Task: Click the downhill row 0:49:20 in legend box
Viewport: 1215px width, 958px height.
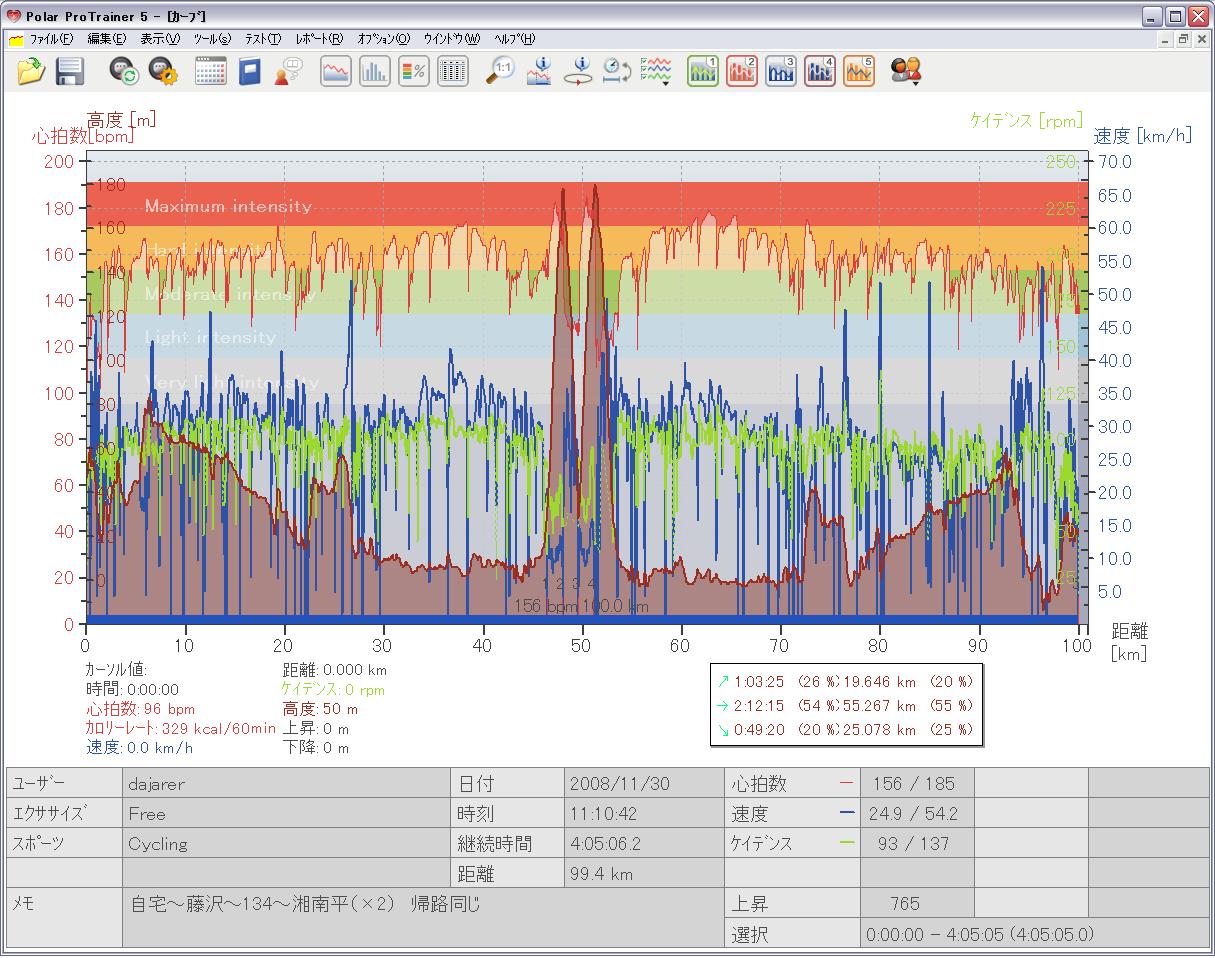Action: click(x=845, y=729)
